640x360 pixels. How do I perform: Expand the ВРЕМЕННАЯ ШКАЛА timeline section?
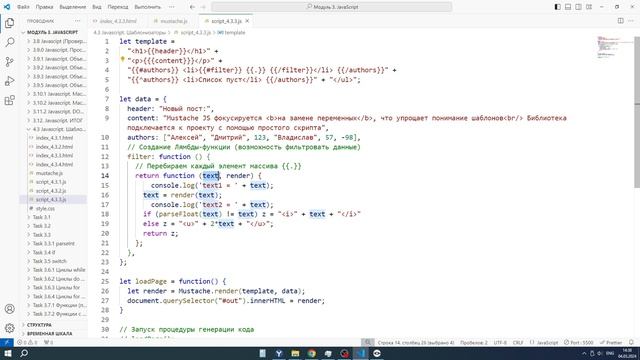click(x=49, y=333)
